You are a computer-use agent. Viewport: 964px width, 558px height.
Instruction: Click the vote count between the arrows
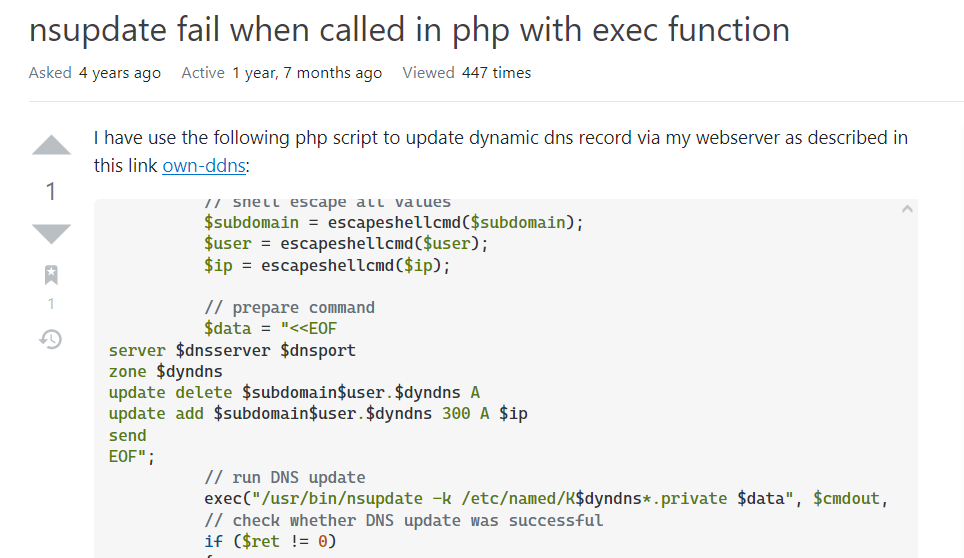(x=52, y=191)
